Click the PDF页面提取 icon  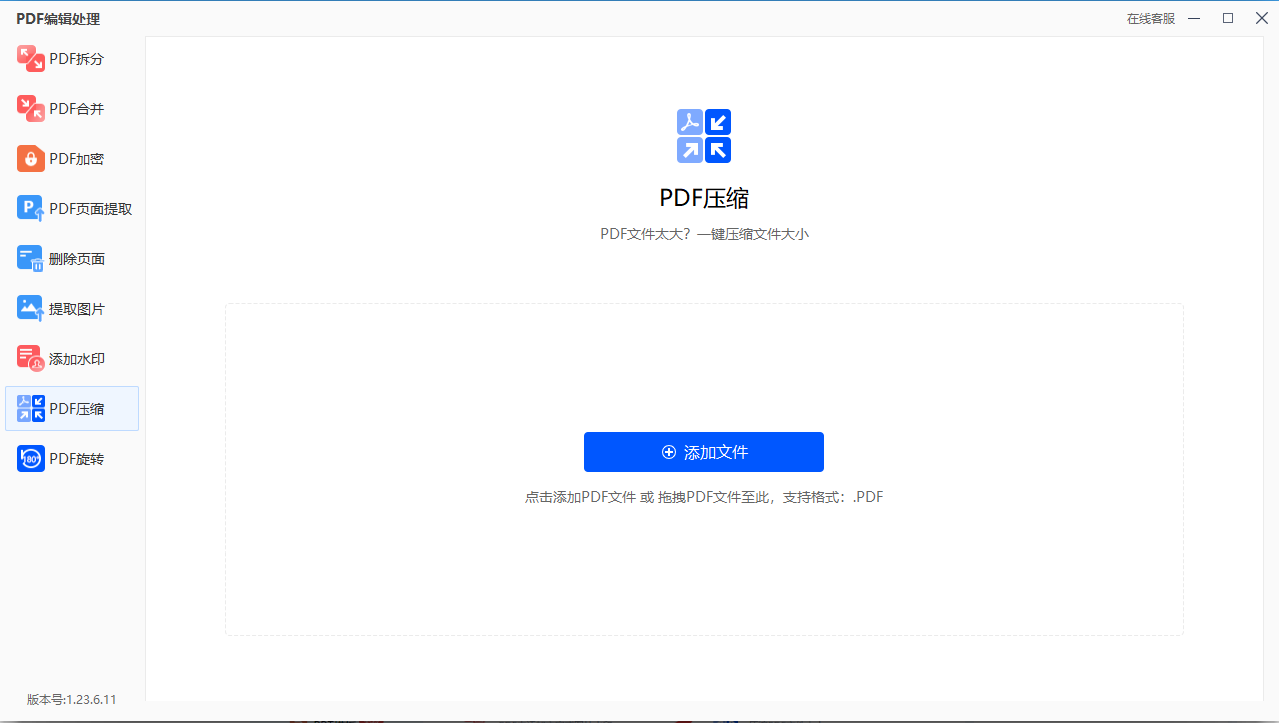(31, 208)
